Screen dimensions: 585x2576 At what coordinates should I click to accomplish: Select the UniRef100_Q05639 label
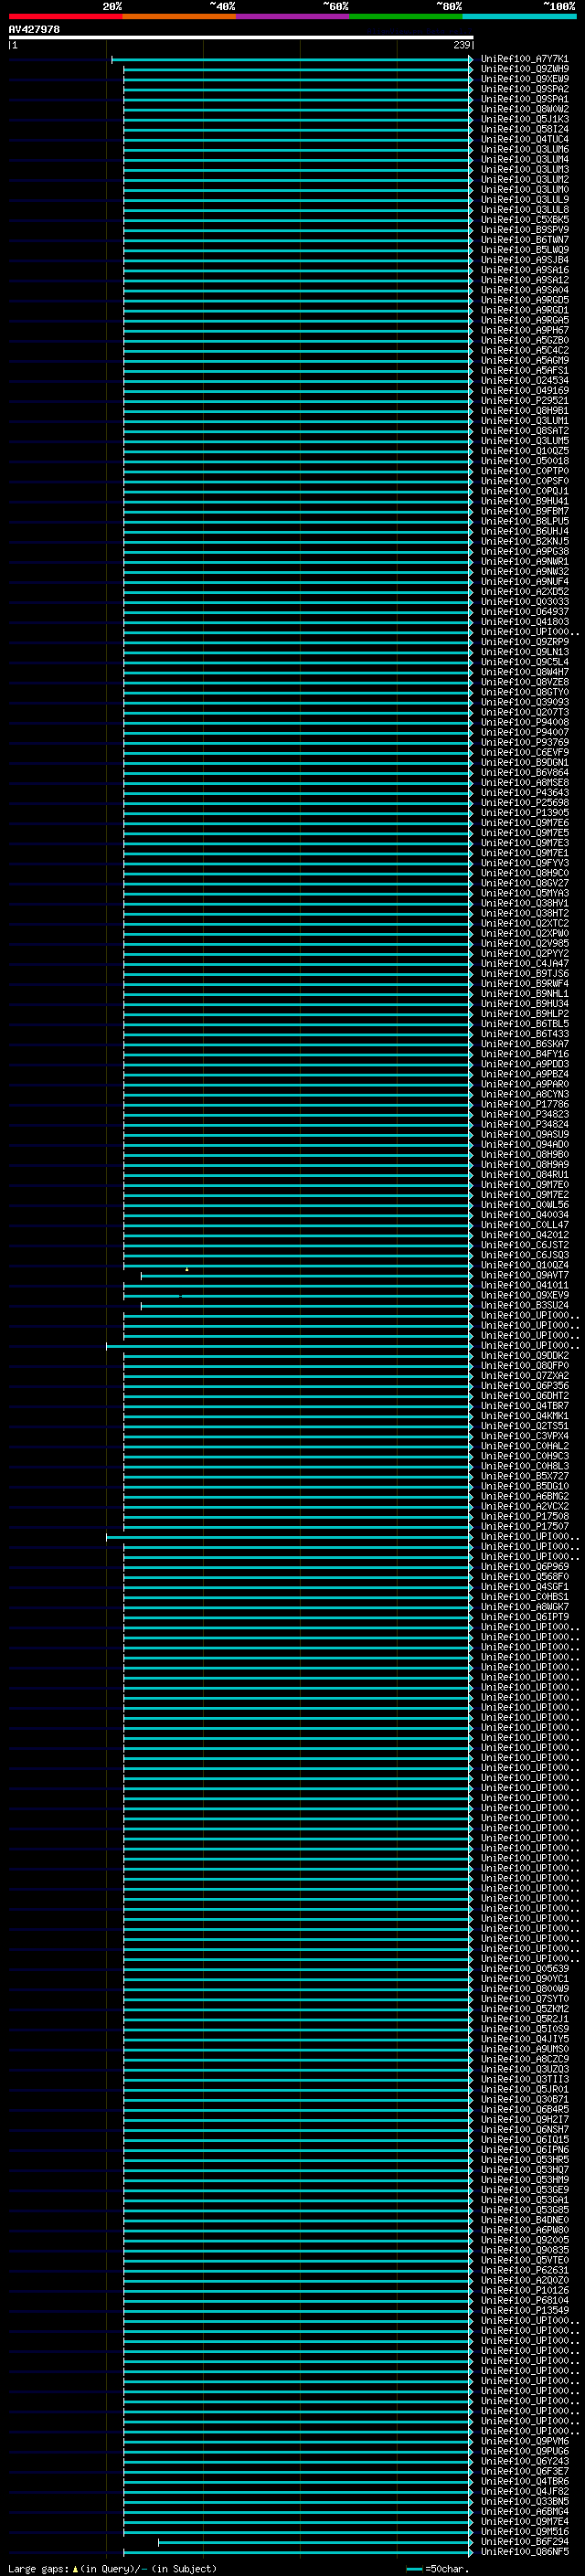point(524,1969)
